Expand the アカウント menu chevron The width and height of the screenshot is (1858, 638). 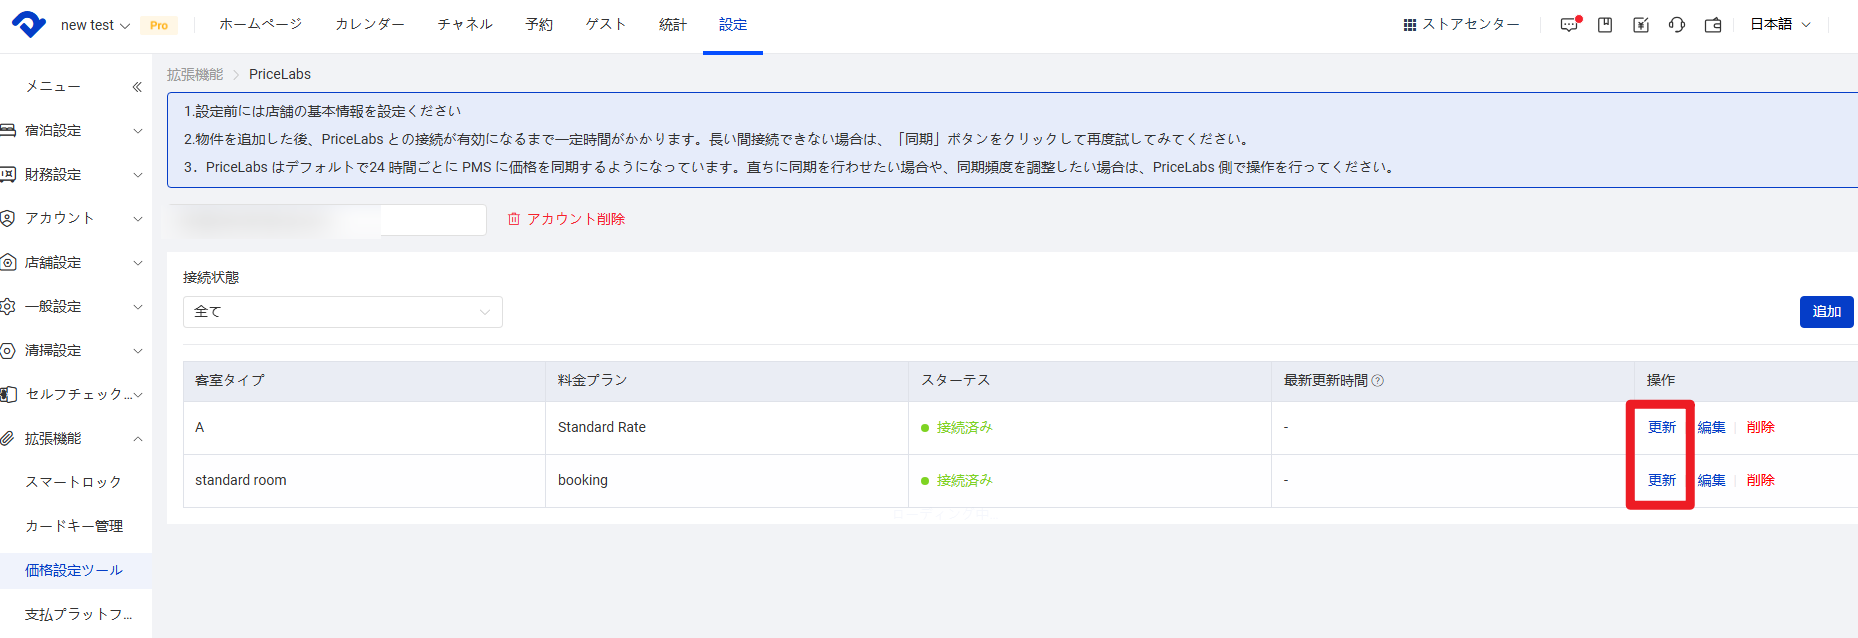tap(138, 219)
